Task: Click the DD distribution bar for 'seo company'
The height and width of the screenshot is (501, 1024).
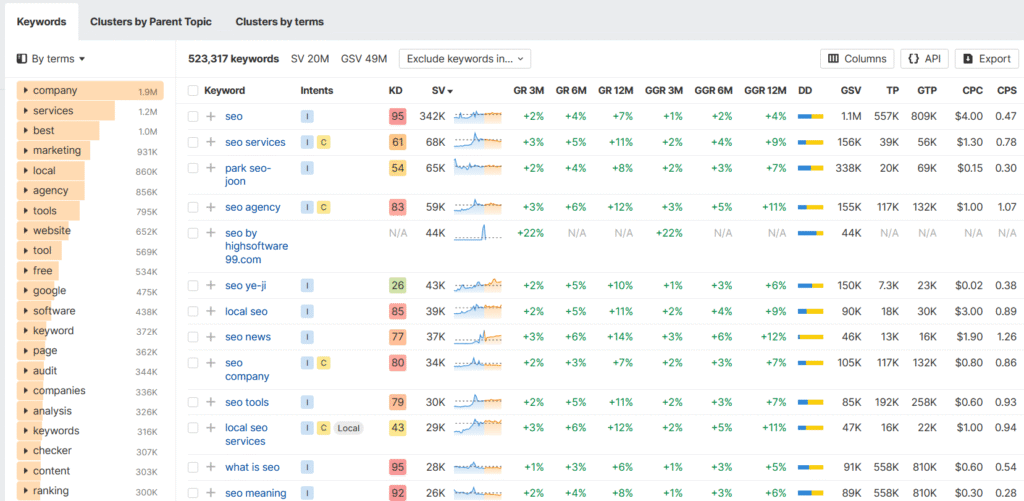Action: (x=810, y=362)
